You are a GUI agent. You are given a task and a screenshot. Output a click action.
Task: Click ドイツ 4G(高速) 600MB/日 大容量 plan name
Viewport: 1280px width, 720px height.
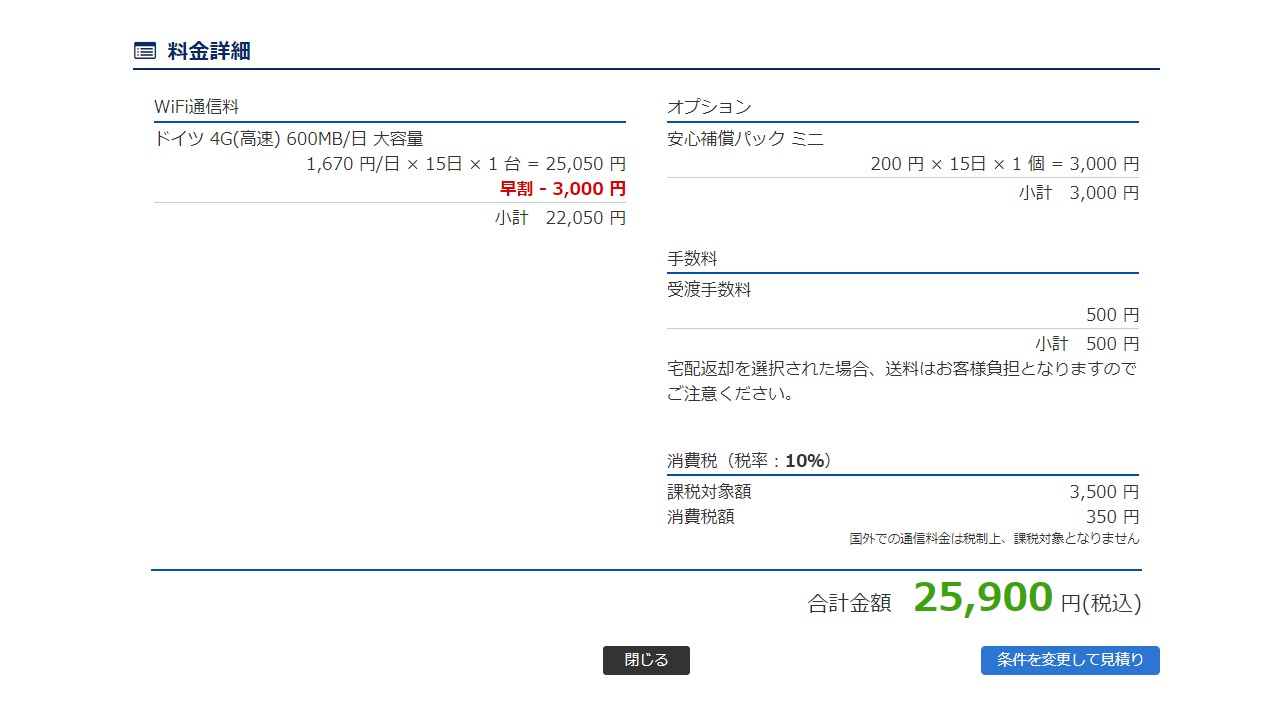[289, 139]
